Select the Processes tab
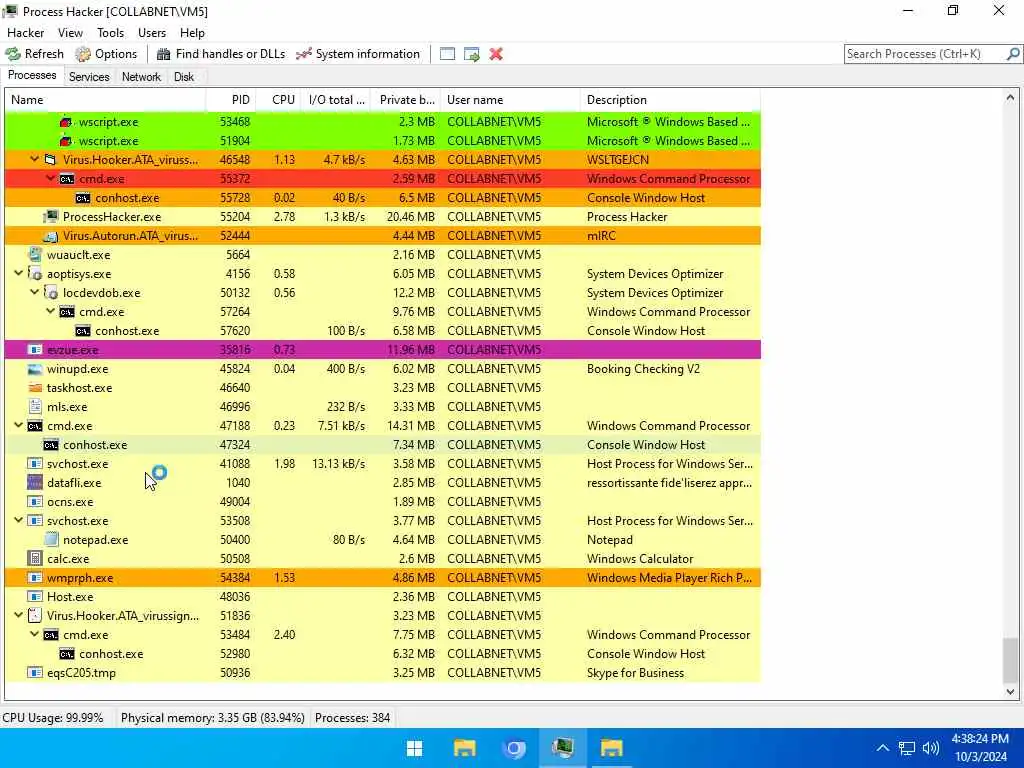This screenshot has width=1024, height=768. point(32,75)
